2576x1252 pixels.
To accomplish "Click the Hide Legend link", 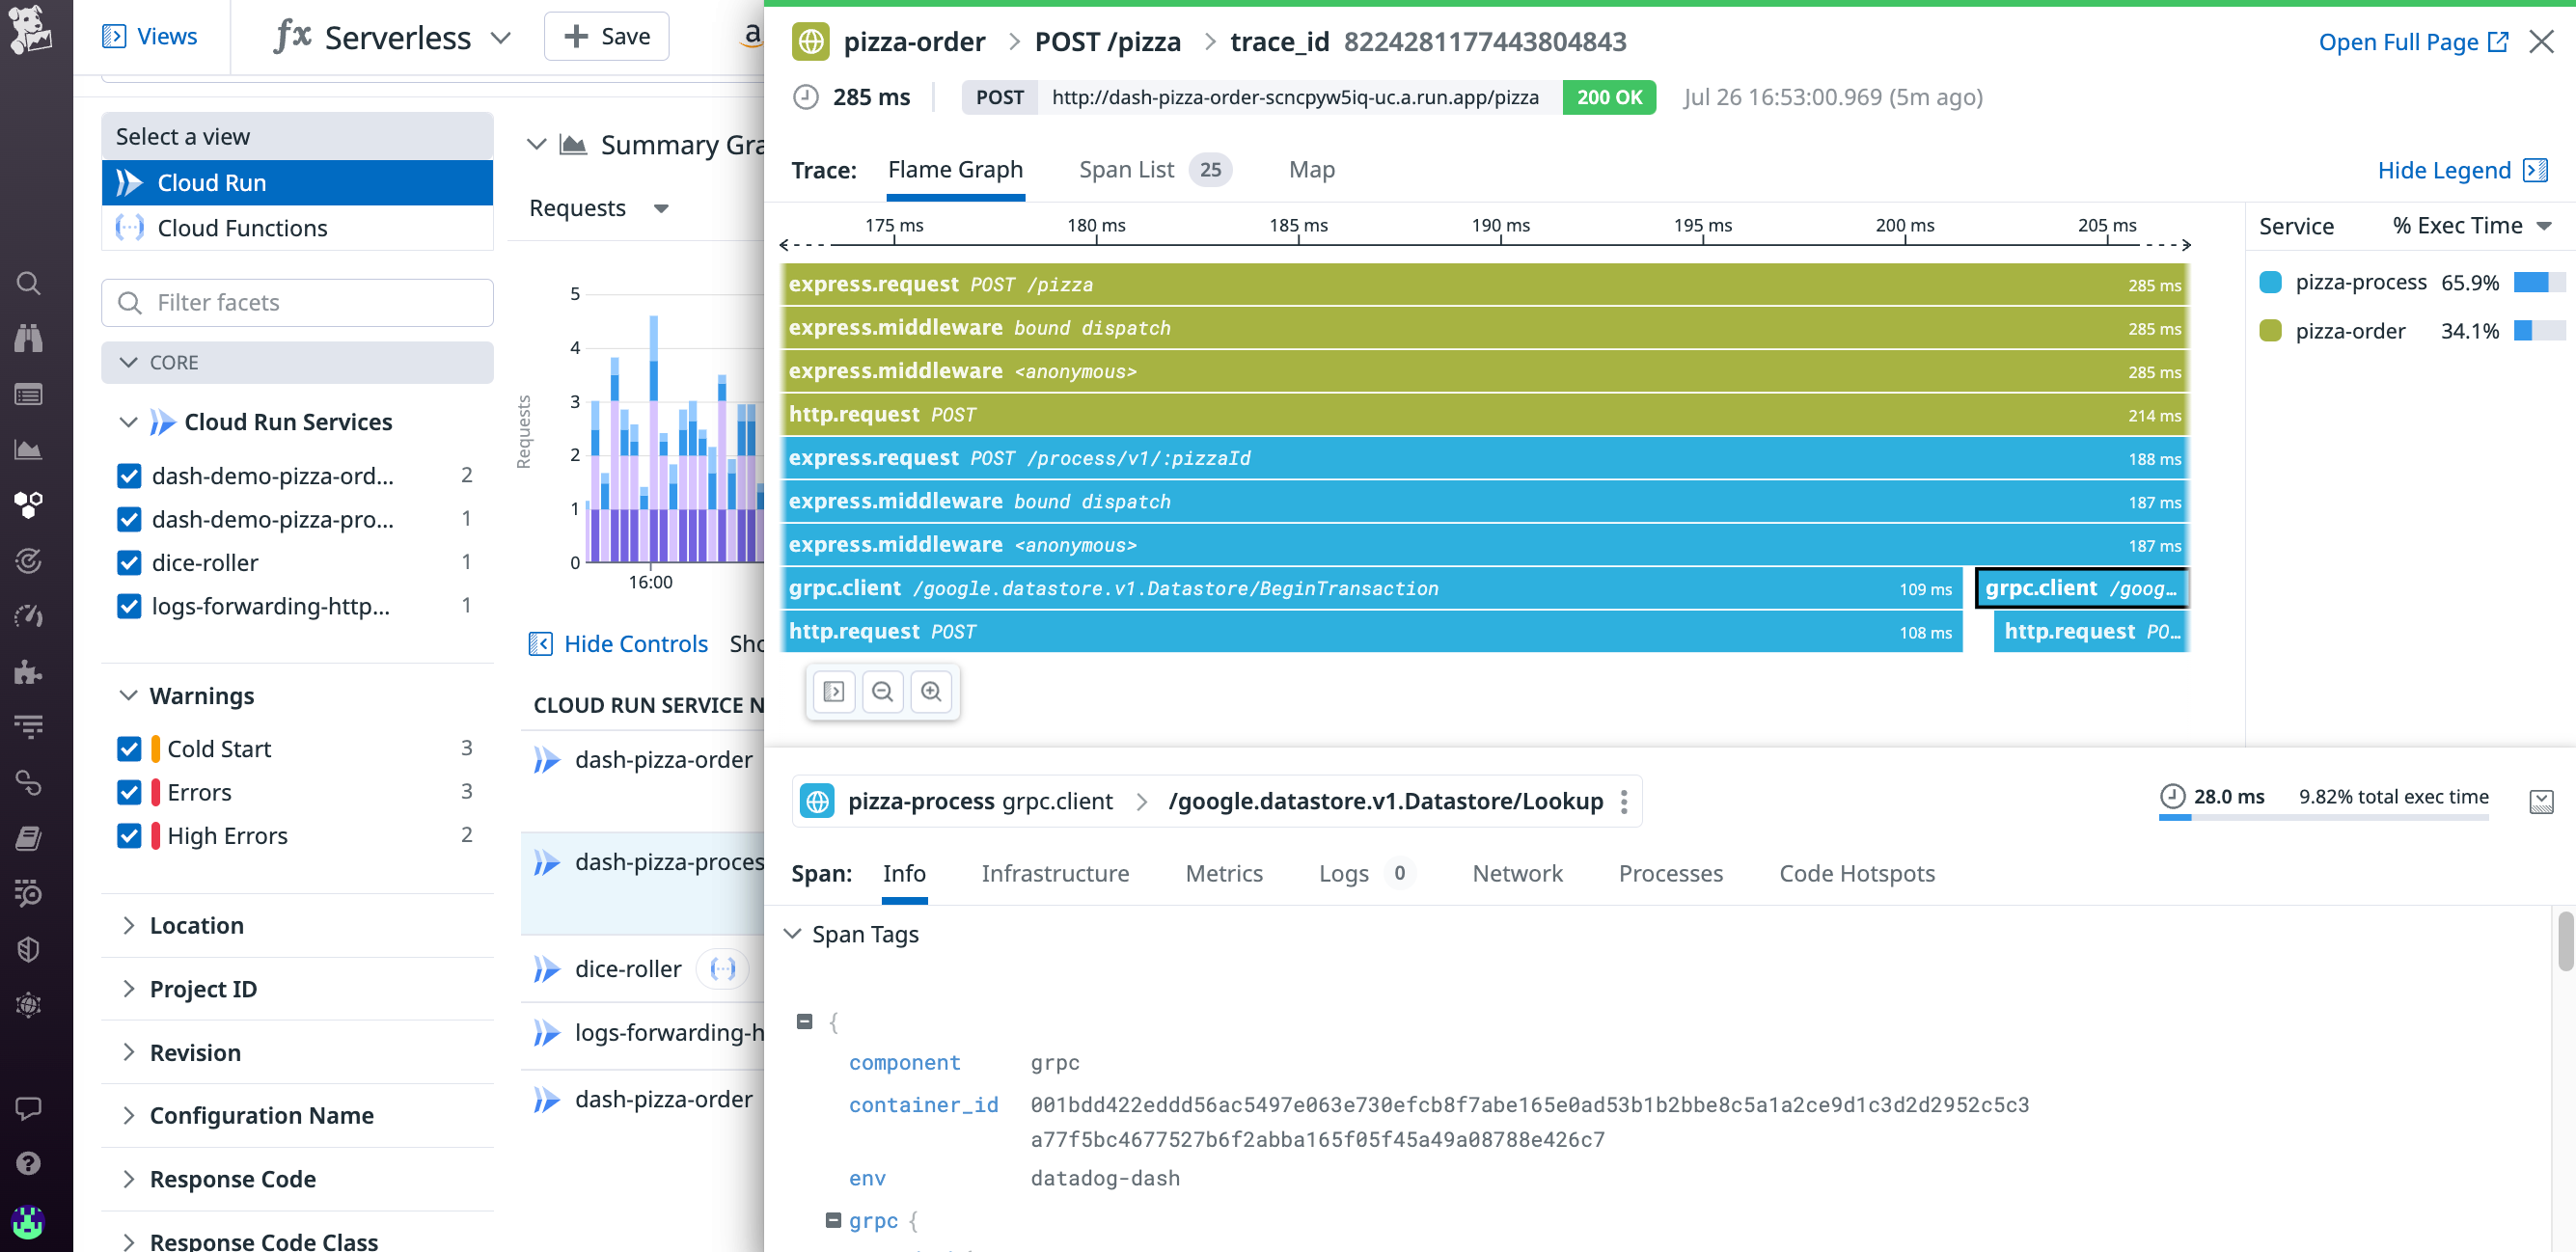I will coord(2448,170).
